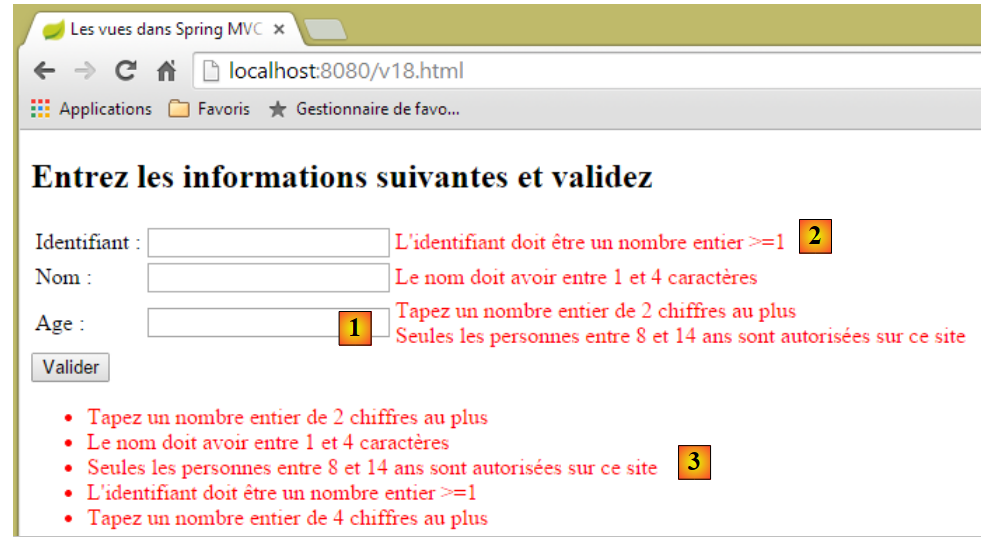
Task: Select the 'Les vues dans Spring MVC' tab
Action: pyautogui.click(x=160, y=30)
